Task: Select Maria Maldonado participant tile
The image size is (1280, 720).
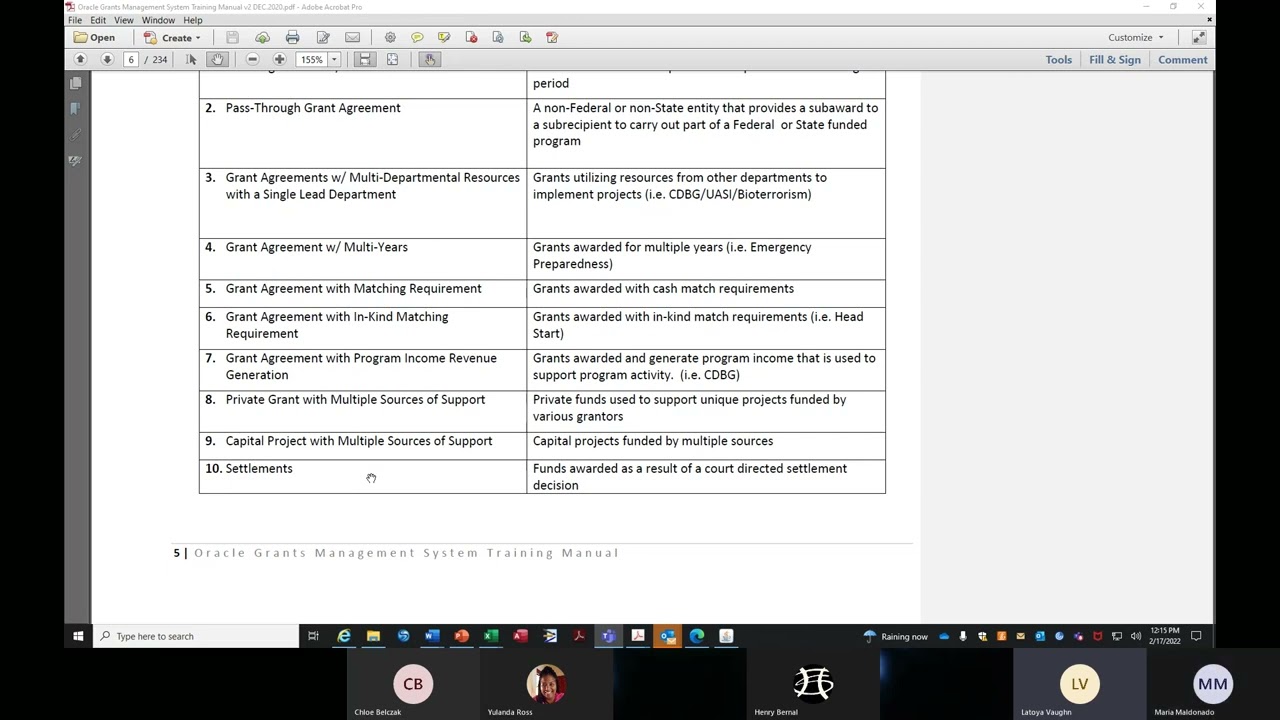Action: (1213, 685)
